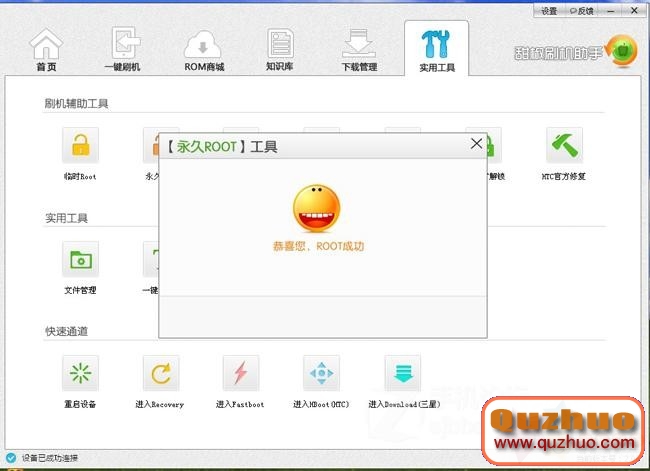Open the 首页 home tab

click(x=46, y=50)
